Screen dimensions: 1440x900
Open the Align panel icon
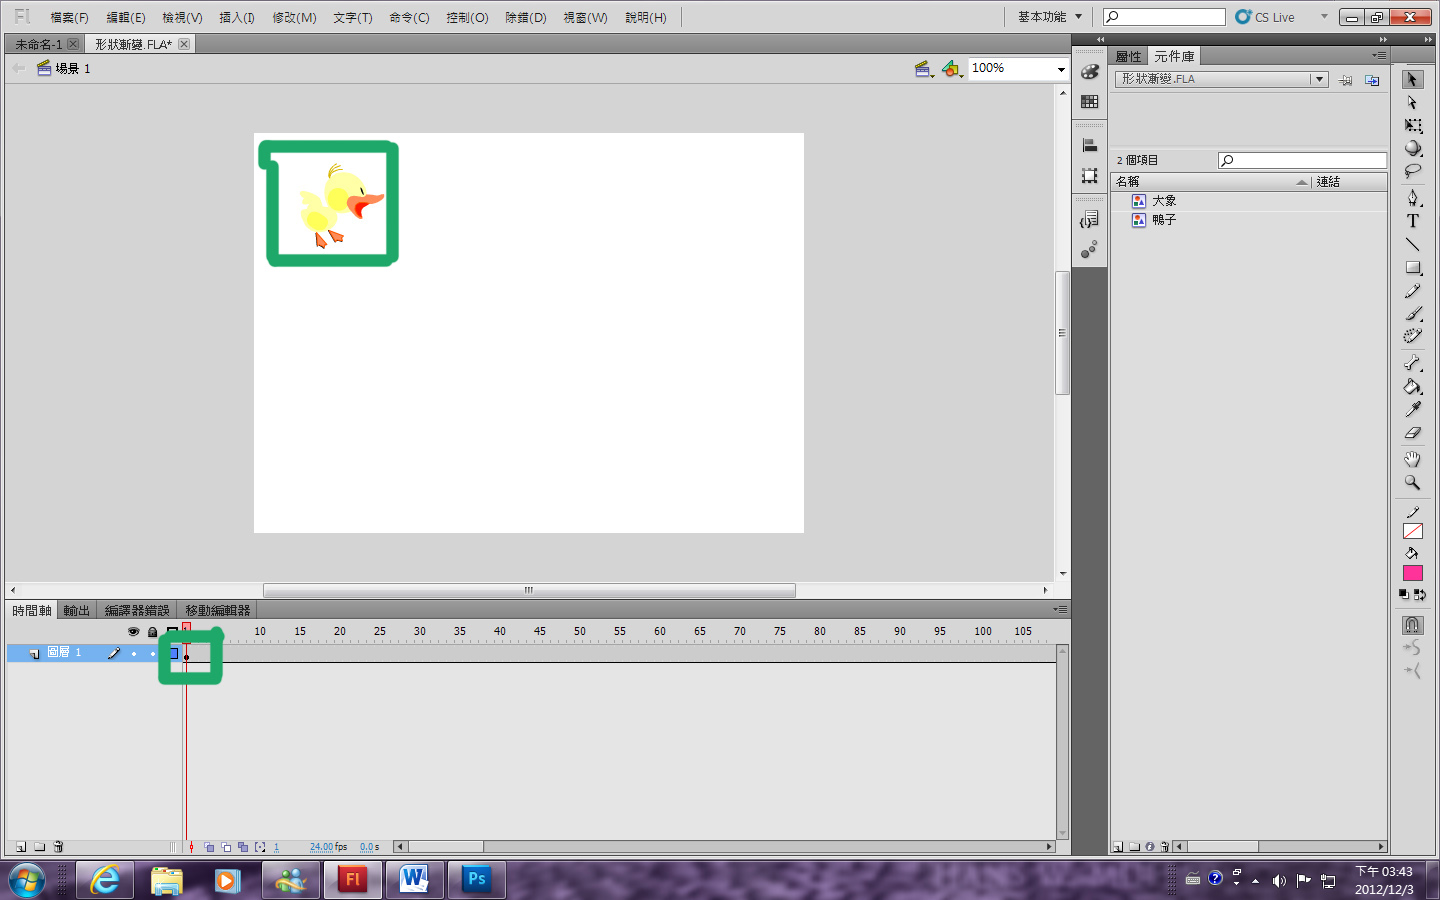(1090, 146)
